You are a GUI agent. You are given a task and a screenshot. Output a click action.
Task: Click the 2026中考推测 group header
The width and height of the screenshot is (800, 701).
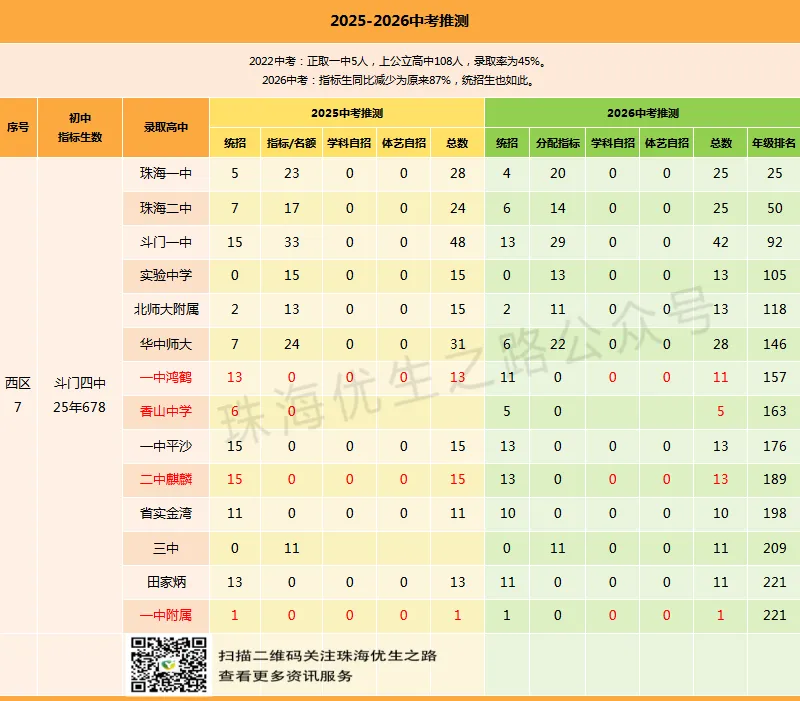(643, 113)
